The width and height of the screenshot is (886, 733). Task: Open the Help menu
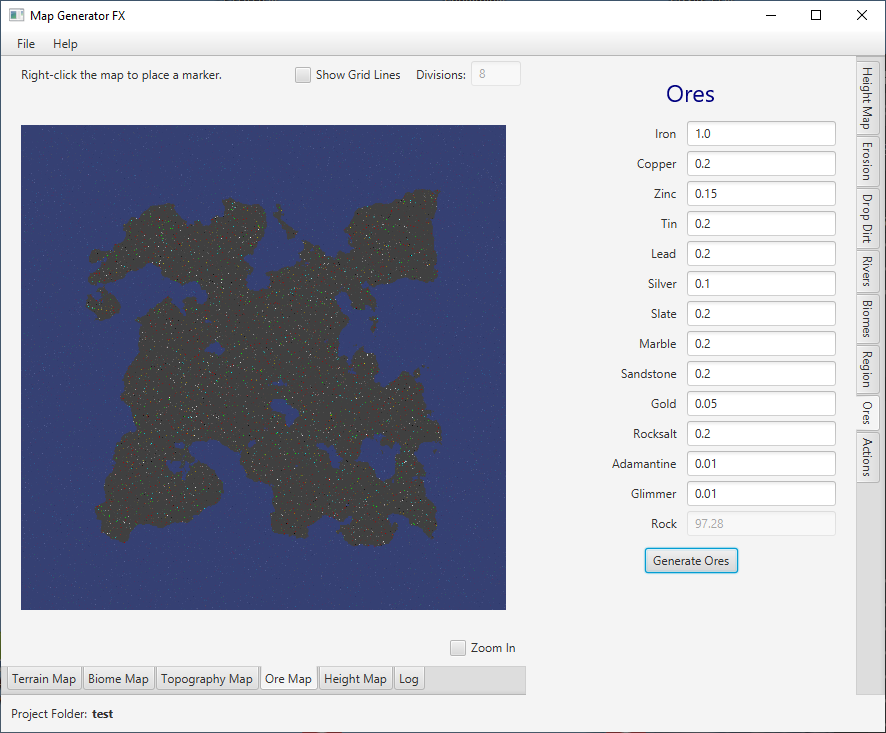pos(65,44)
